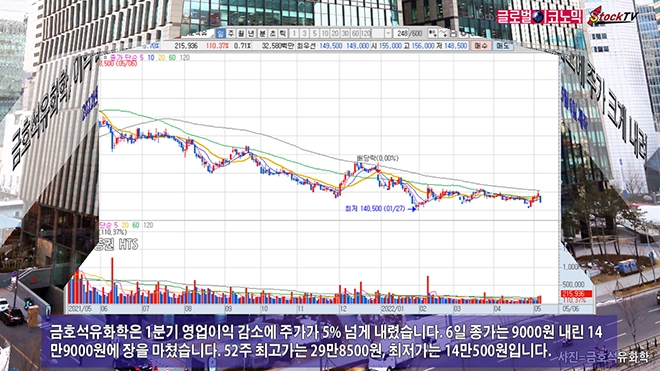The image size is (660, 371).
Task: Click the 20-day volume average legend
Action: [125, 225]
